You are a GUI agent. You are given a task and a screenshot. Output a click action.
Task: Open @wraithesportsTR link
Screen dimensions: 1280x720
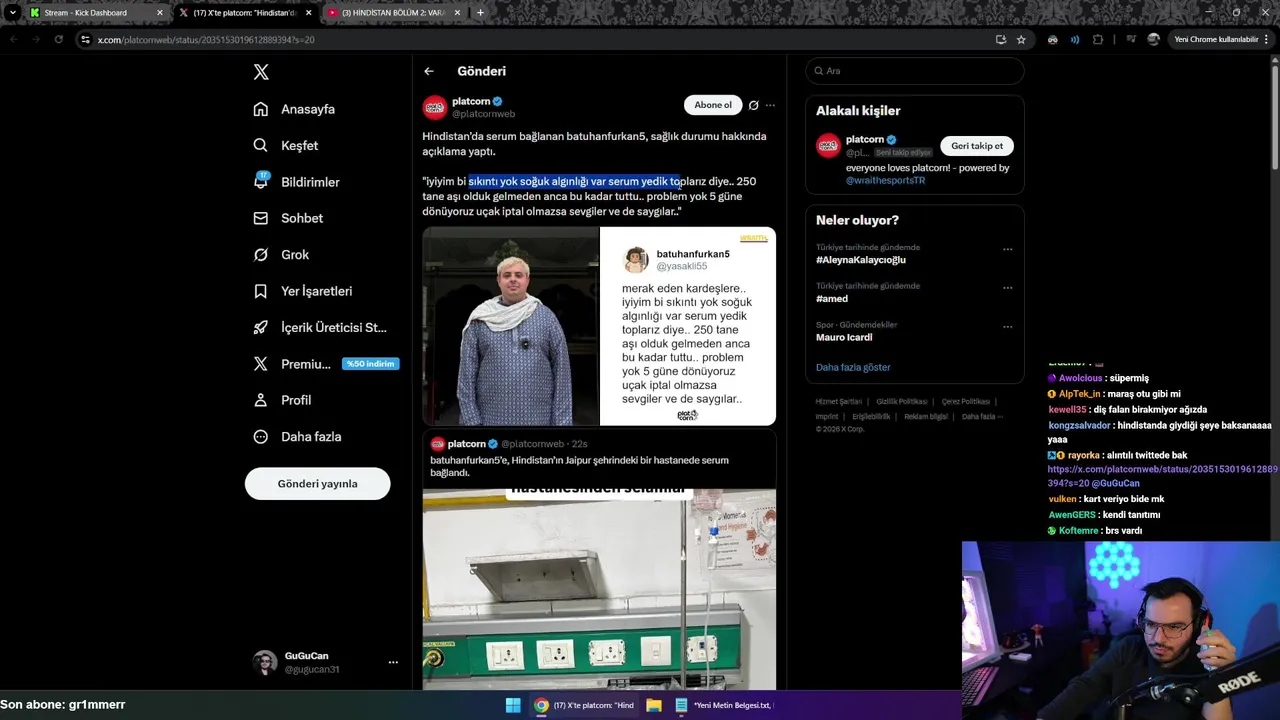[885, 181]
